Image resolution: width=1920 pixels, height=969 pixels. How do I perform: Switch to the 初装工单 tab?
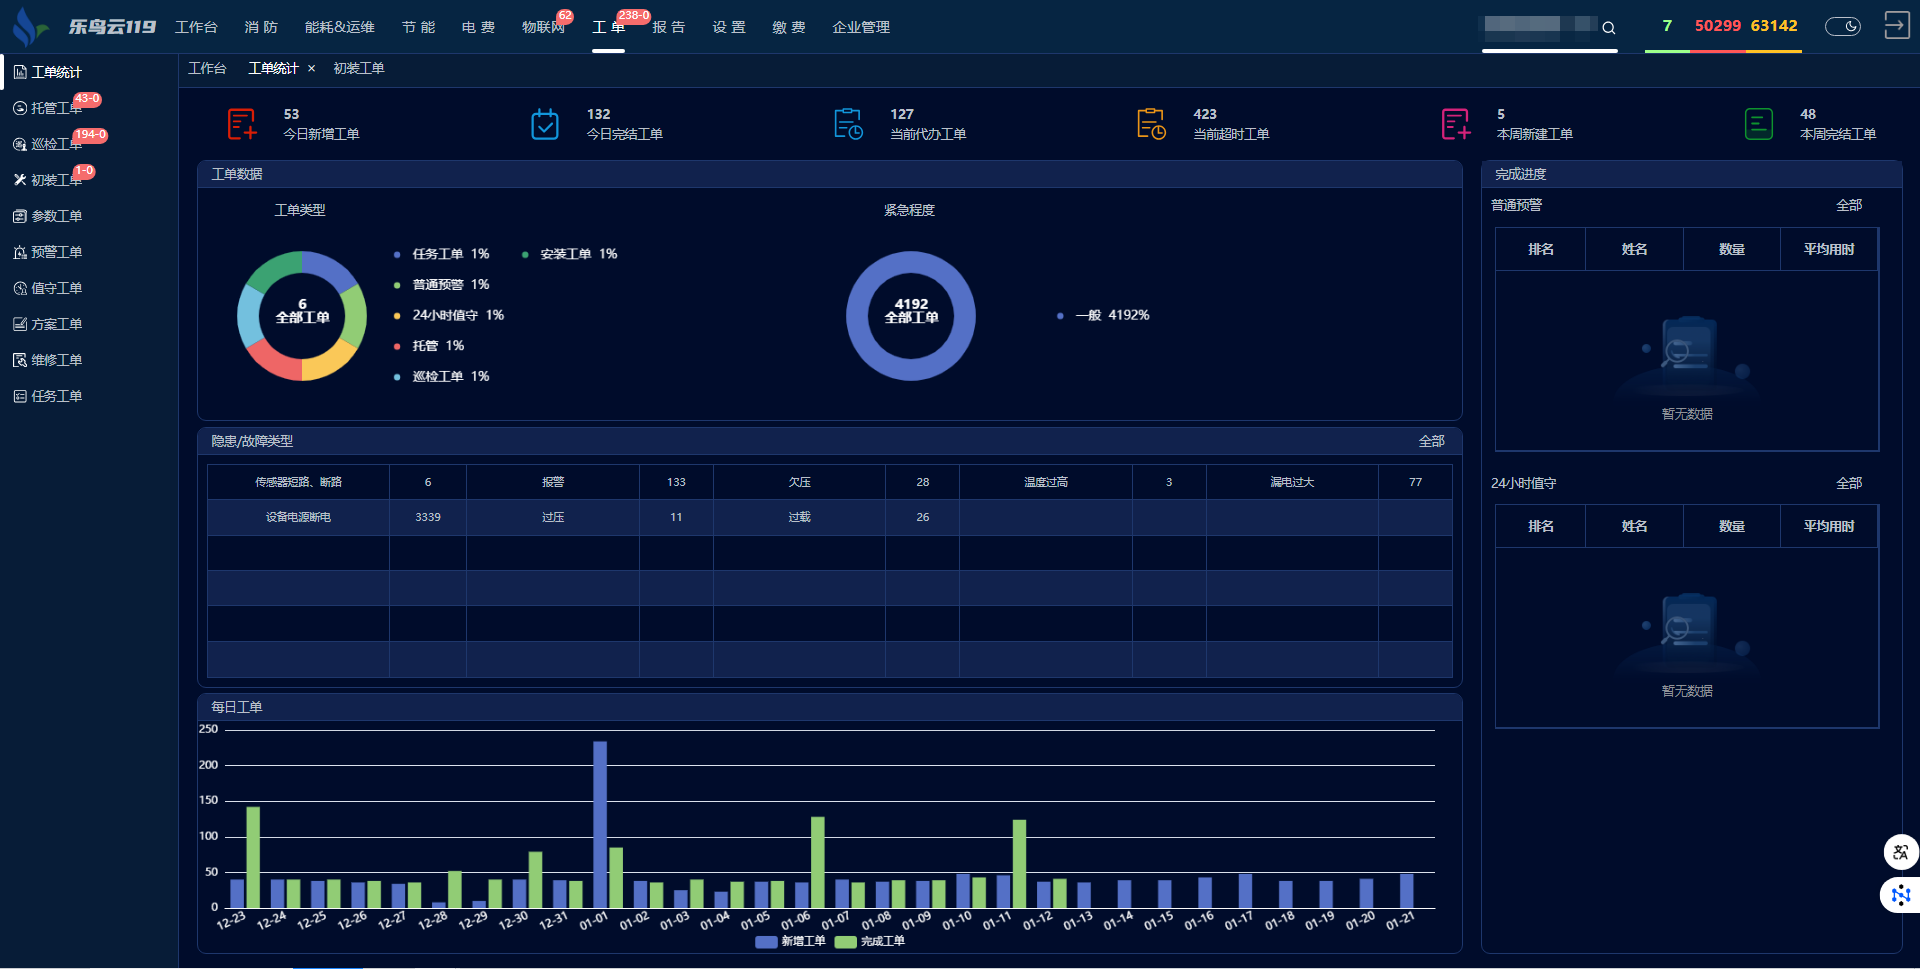click(358, 68)
